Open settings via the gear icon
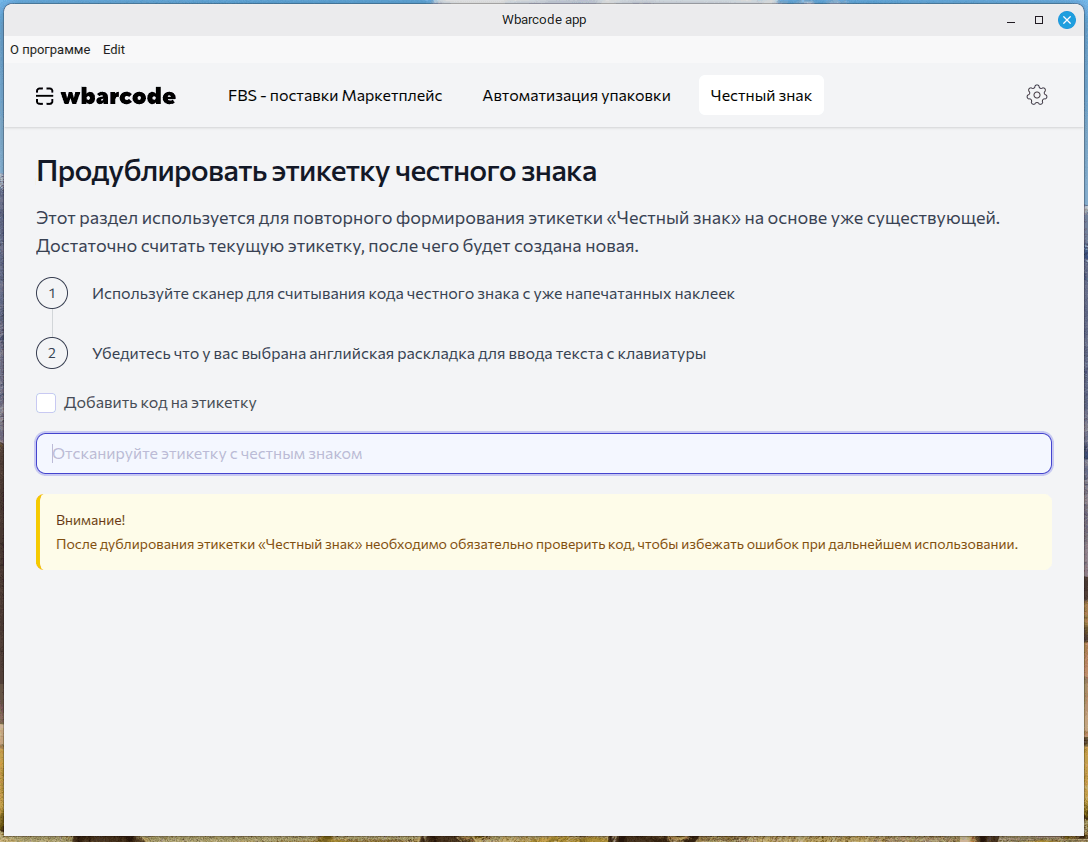 point(1037,95)
